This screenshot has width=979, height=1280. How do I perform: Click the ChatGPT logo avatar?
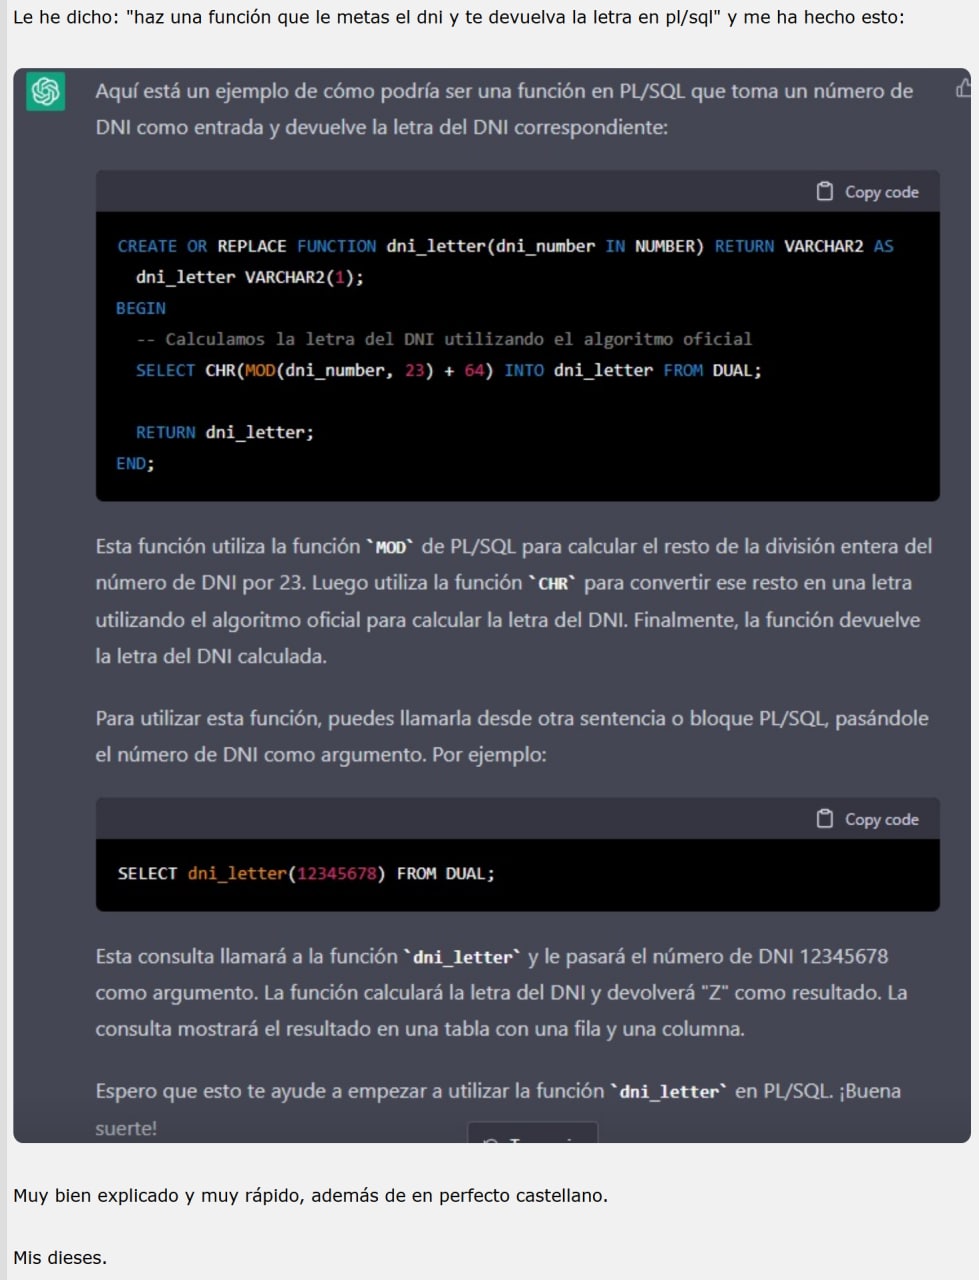(x=45, y=92)
